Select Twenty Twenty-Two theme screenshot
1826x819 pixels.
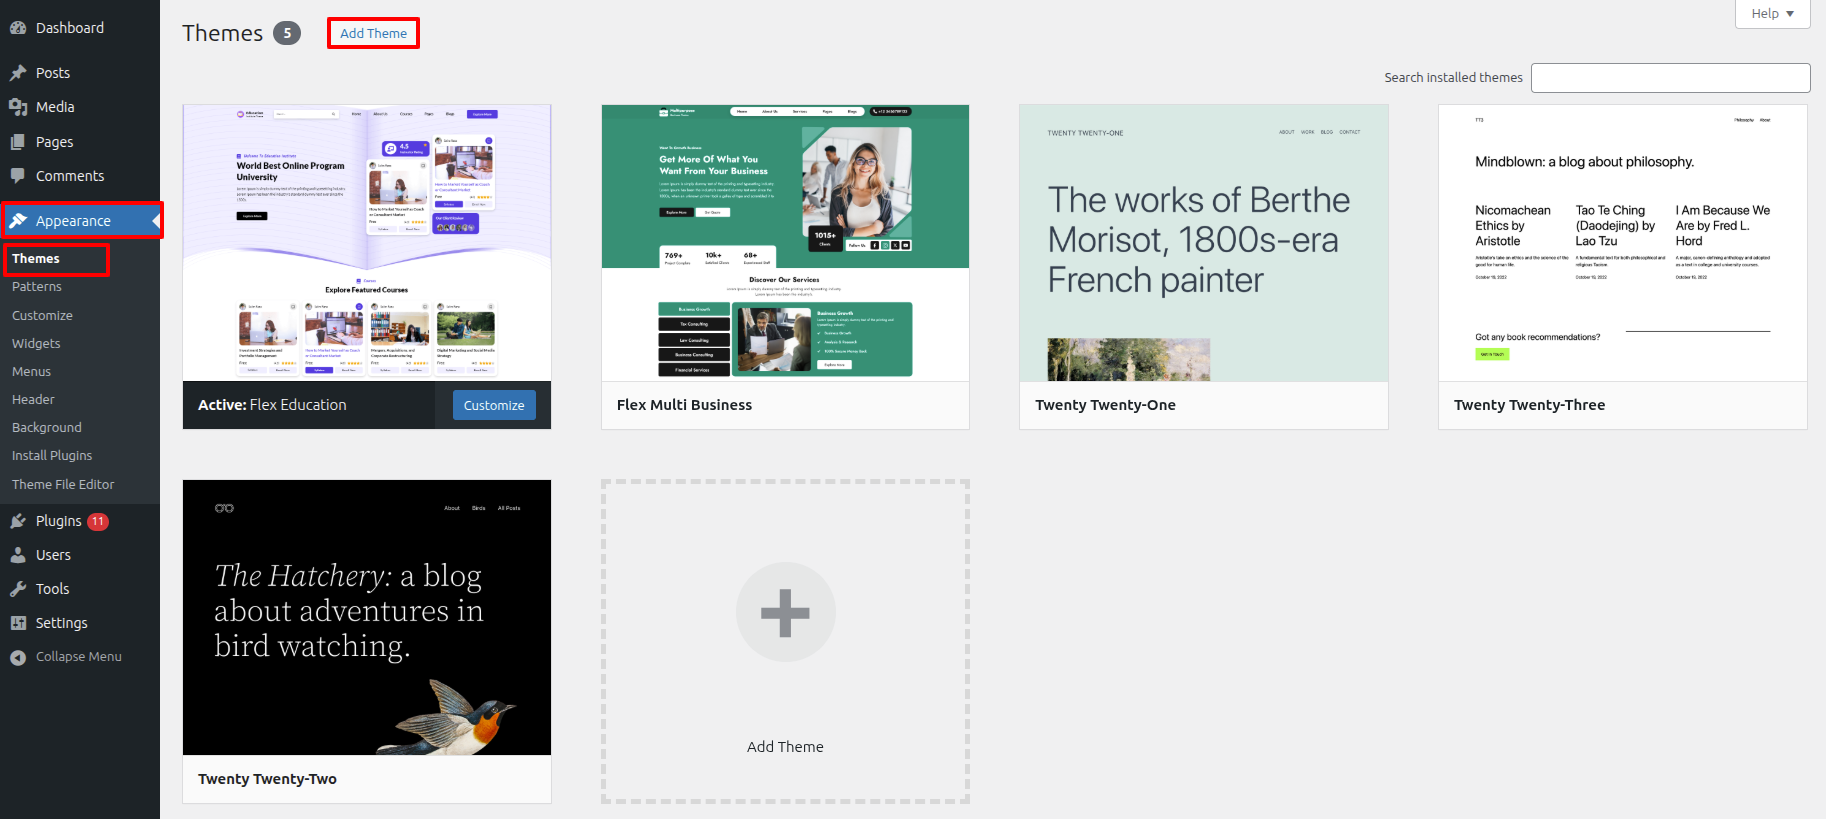click(367, 617)
